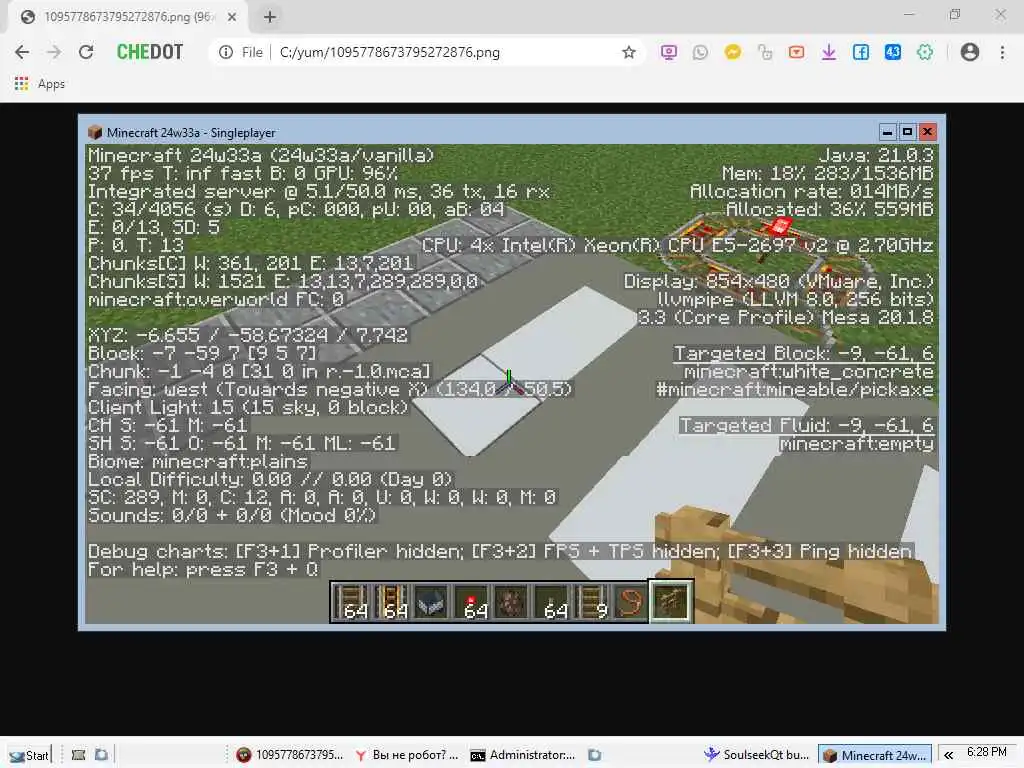Open the orange video downloader extension icon

797,52
